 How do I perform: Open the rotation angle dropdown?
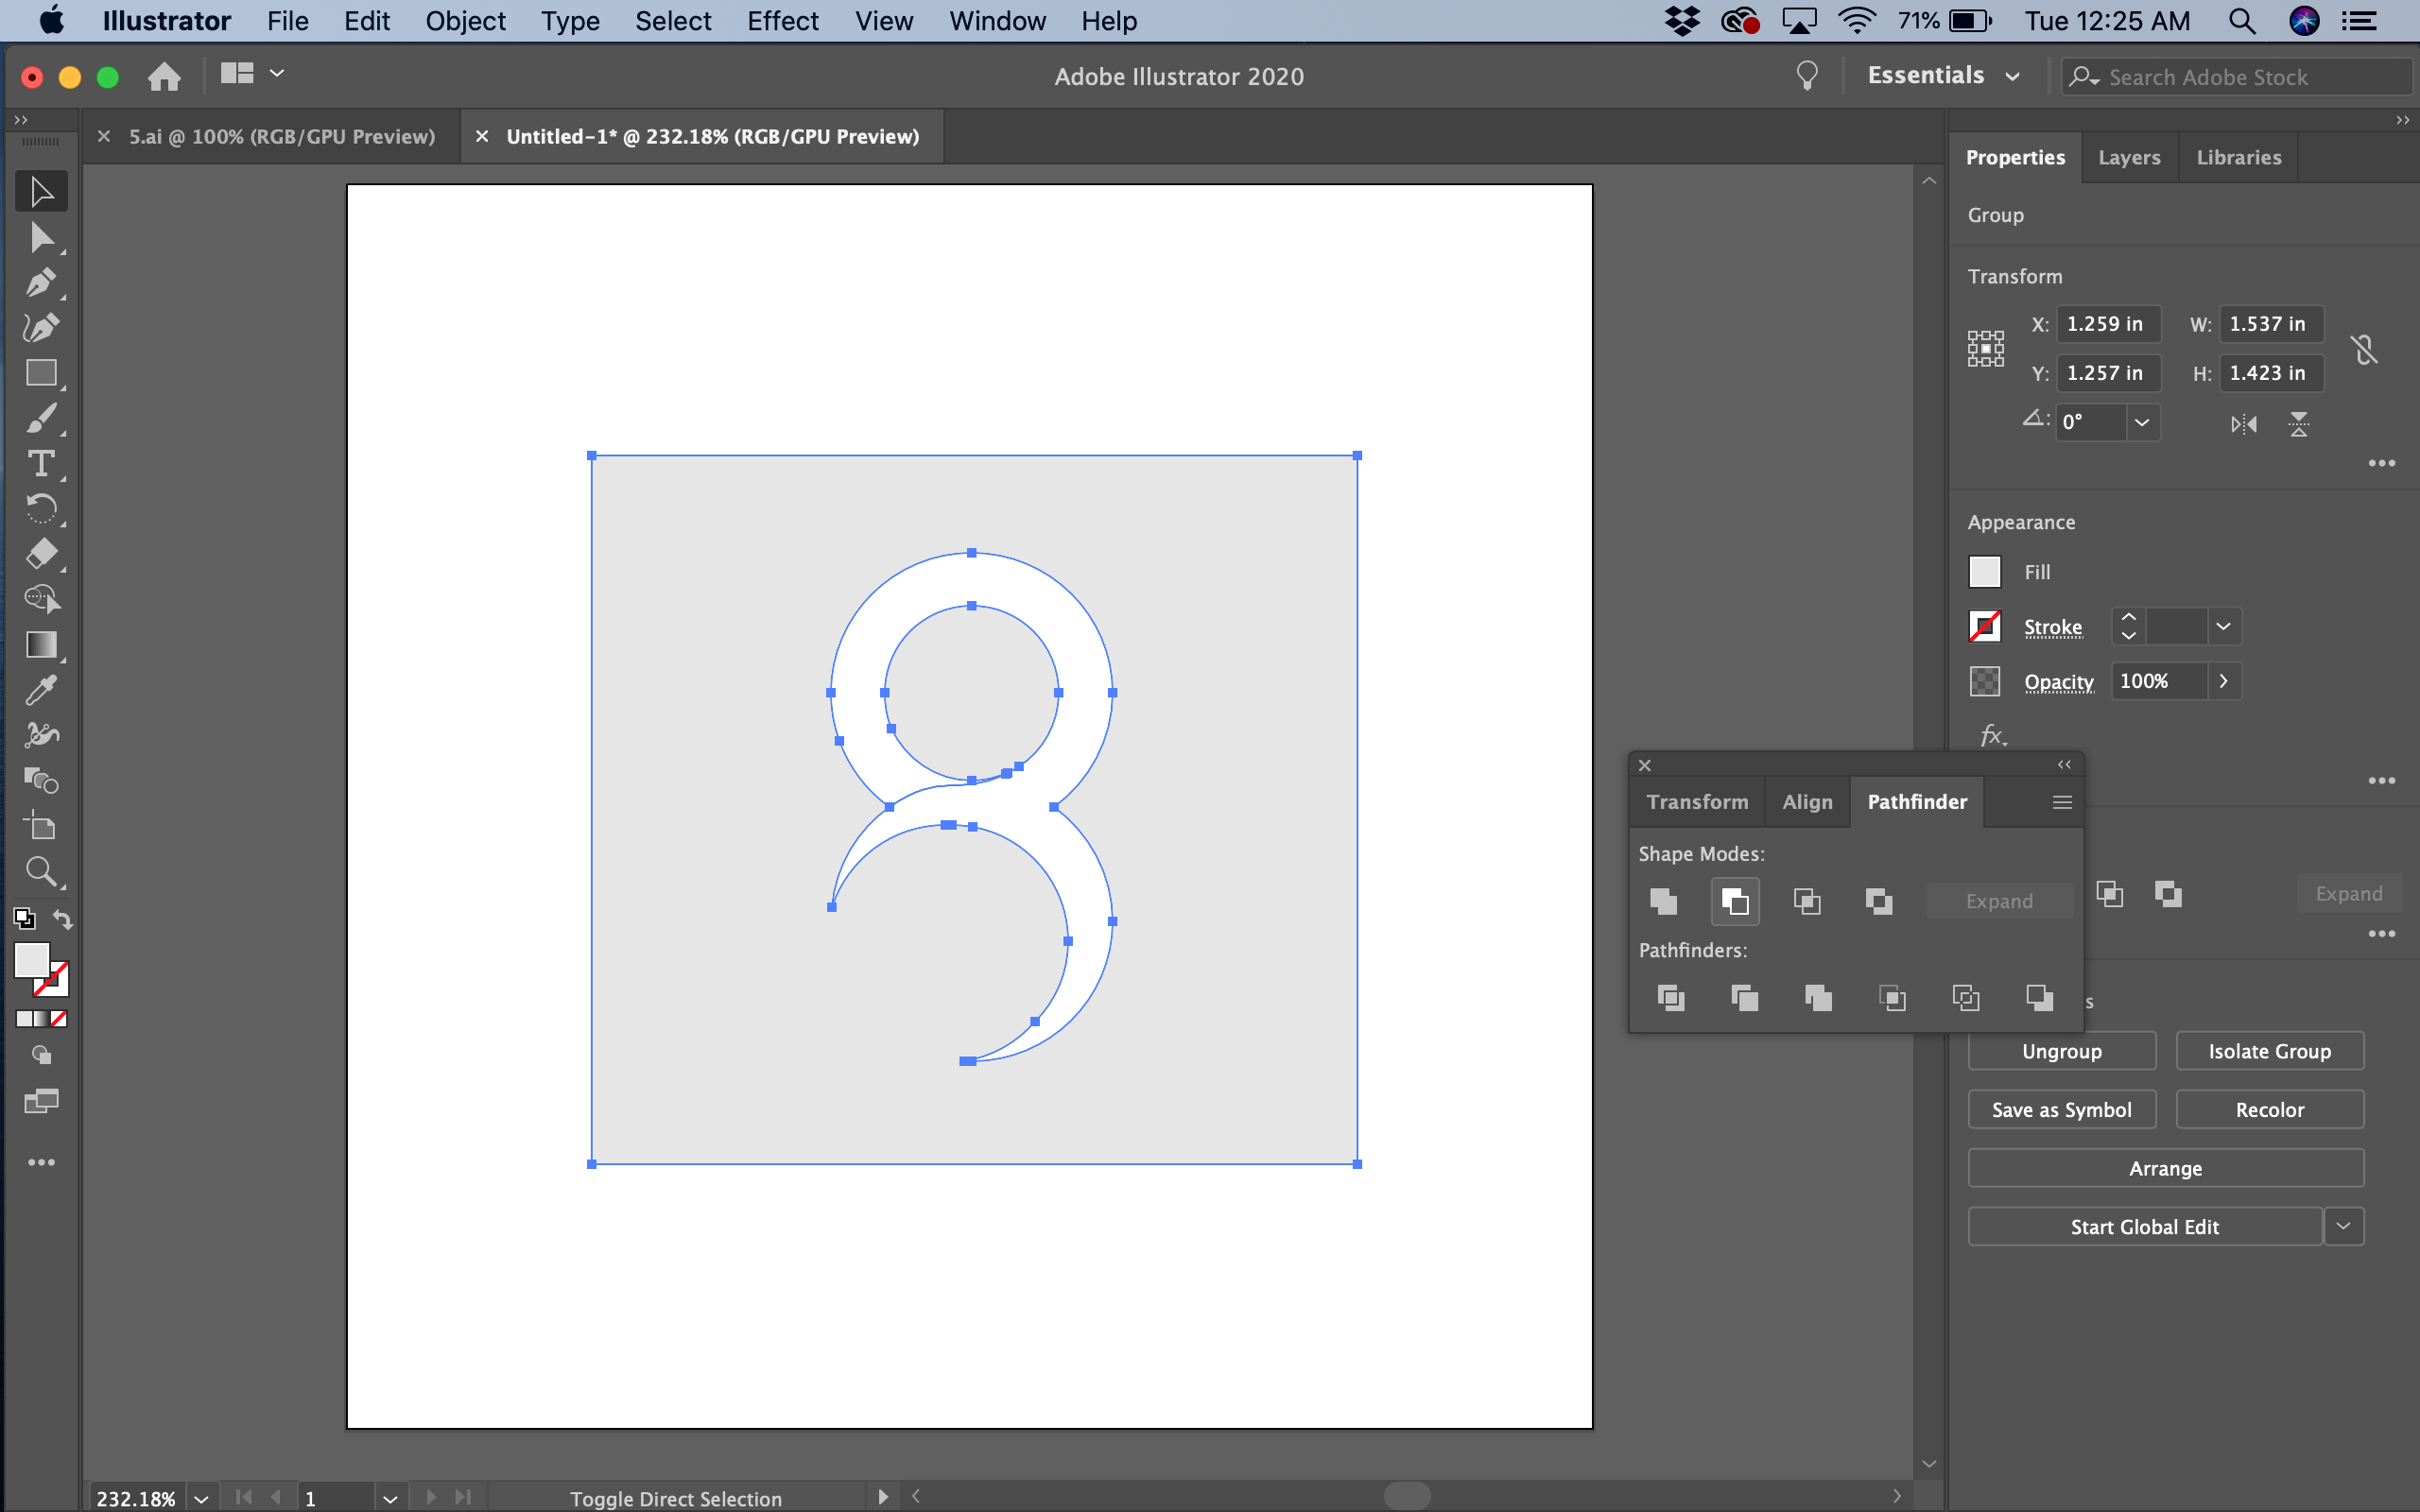(2142, 422)
